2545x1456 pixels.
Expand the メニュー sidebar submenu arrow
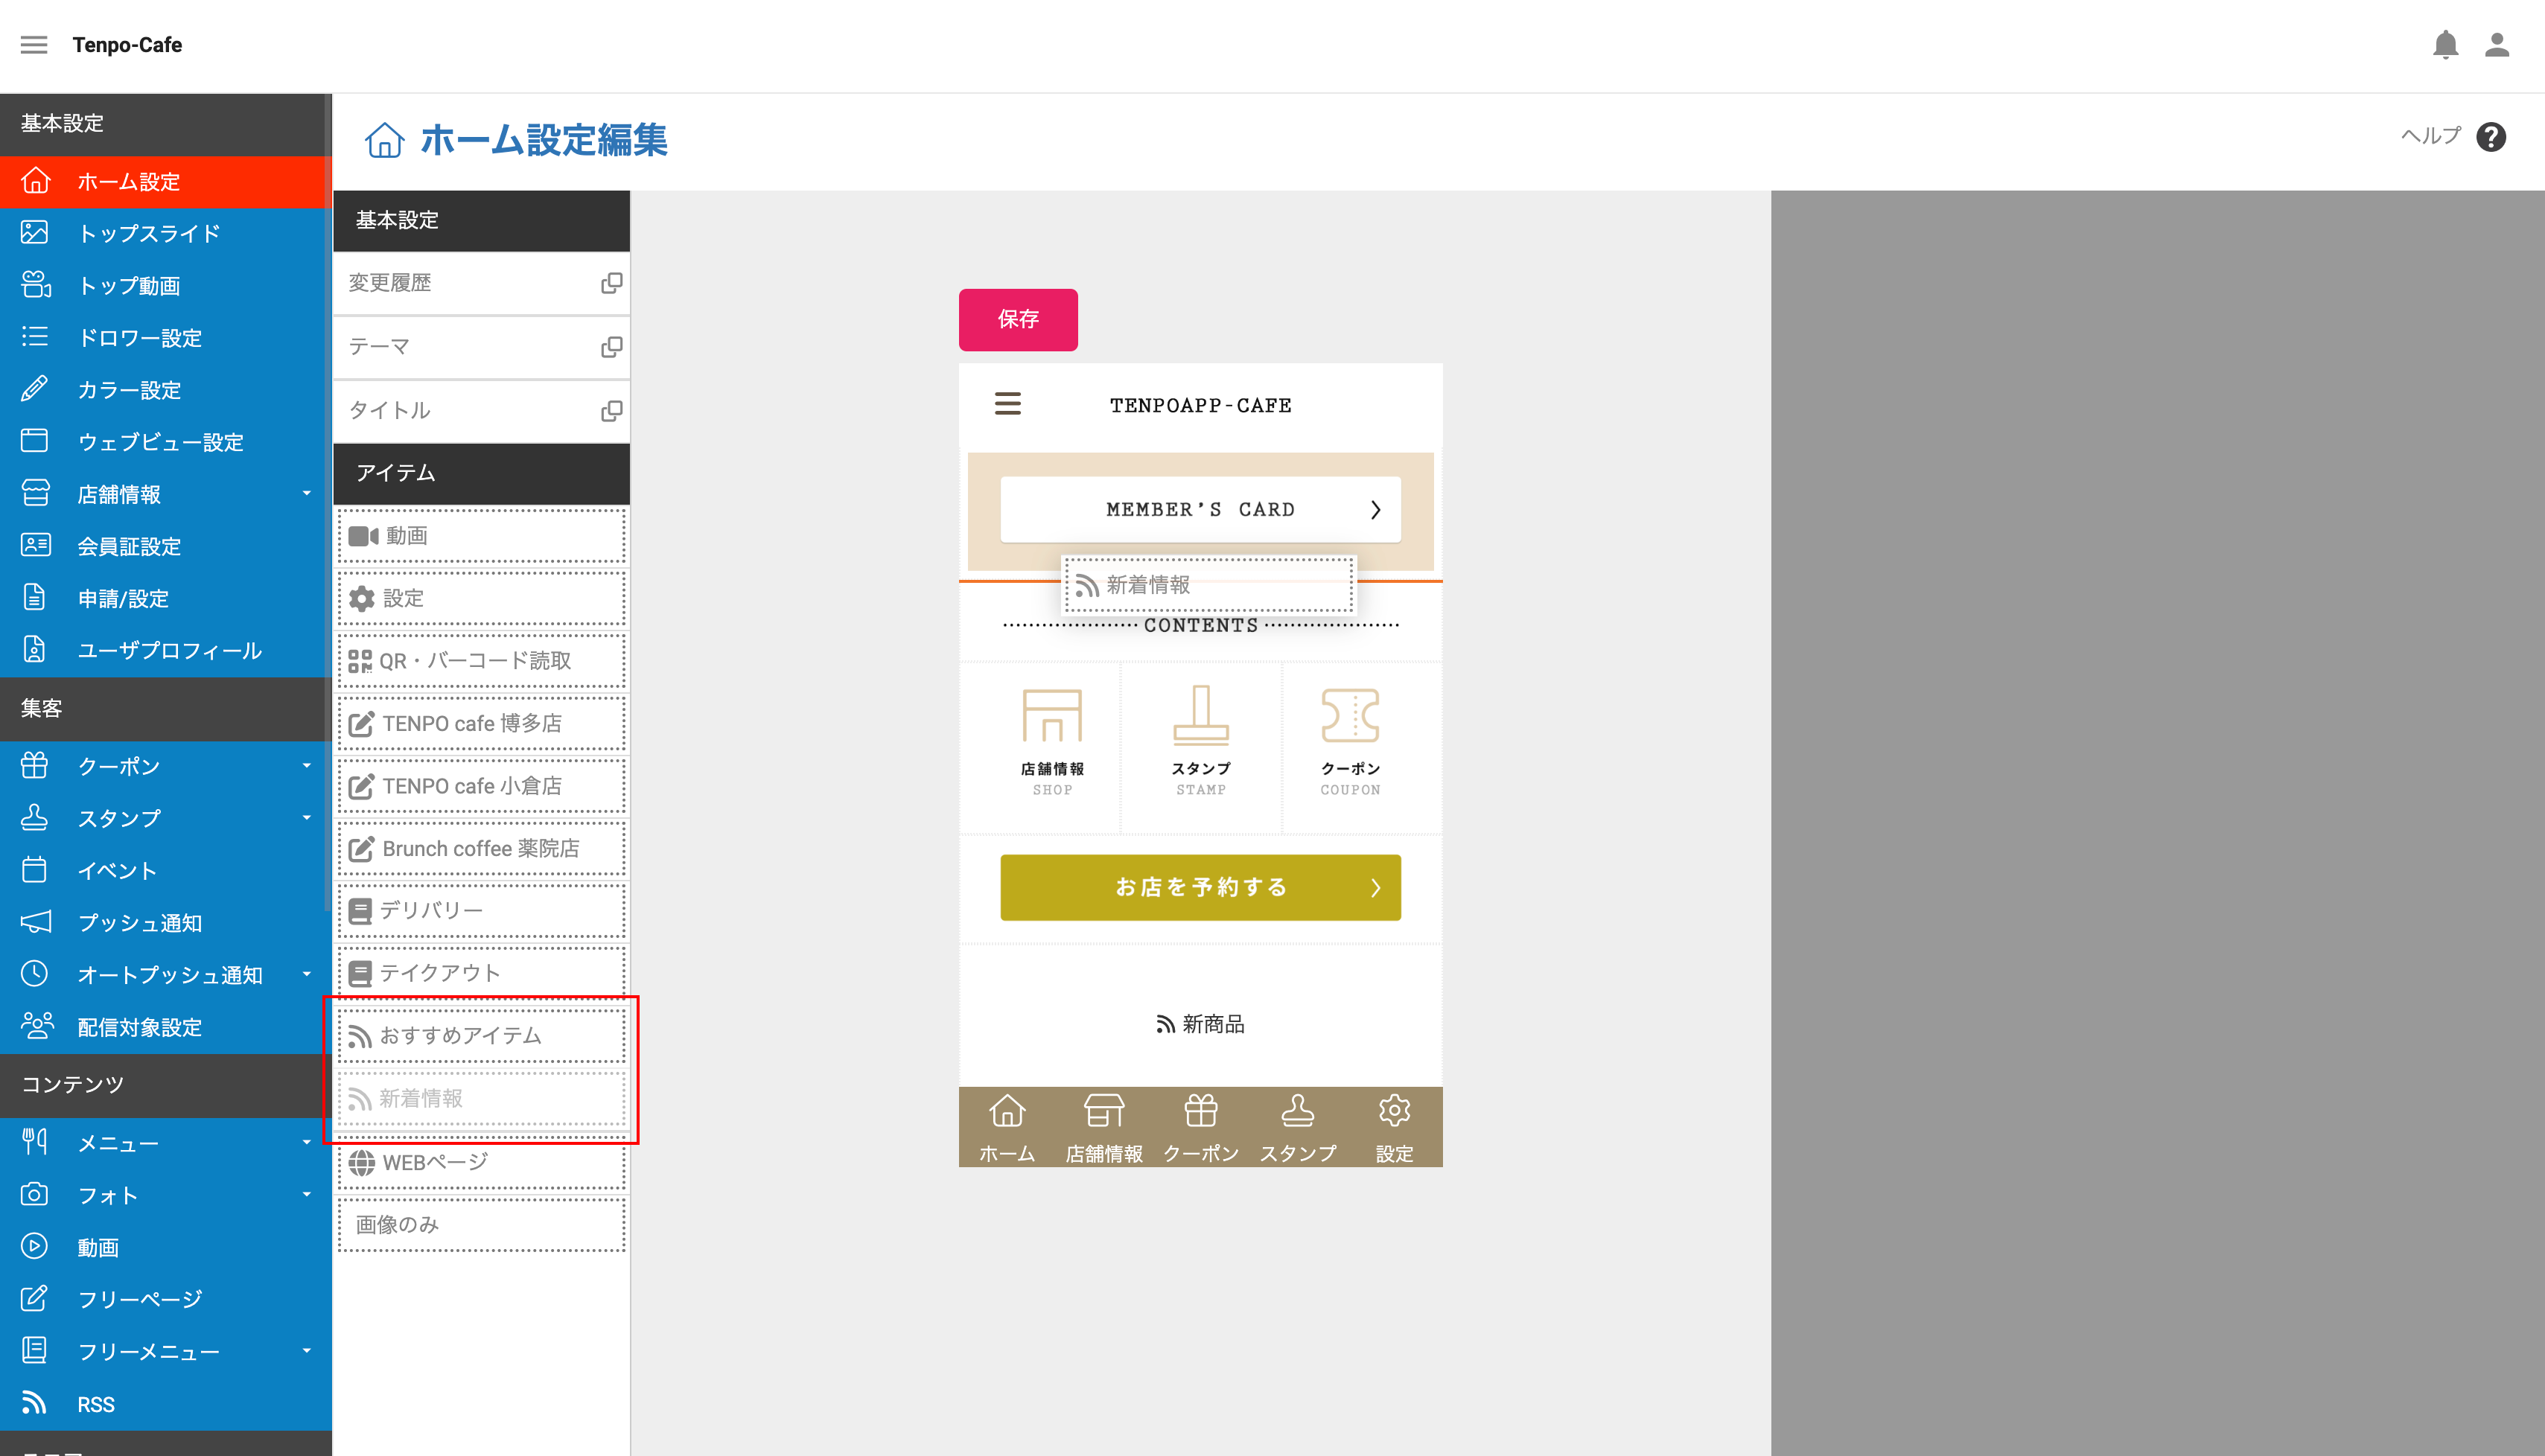[306, 1142]
